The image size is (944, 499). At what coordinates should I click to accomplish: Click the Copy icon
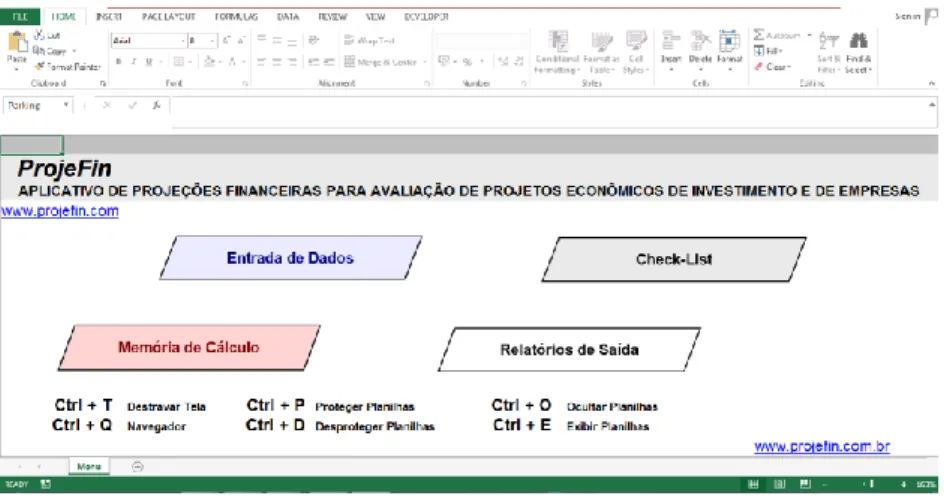(x=39, y=51)
